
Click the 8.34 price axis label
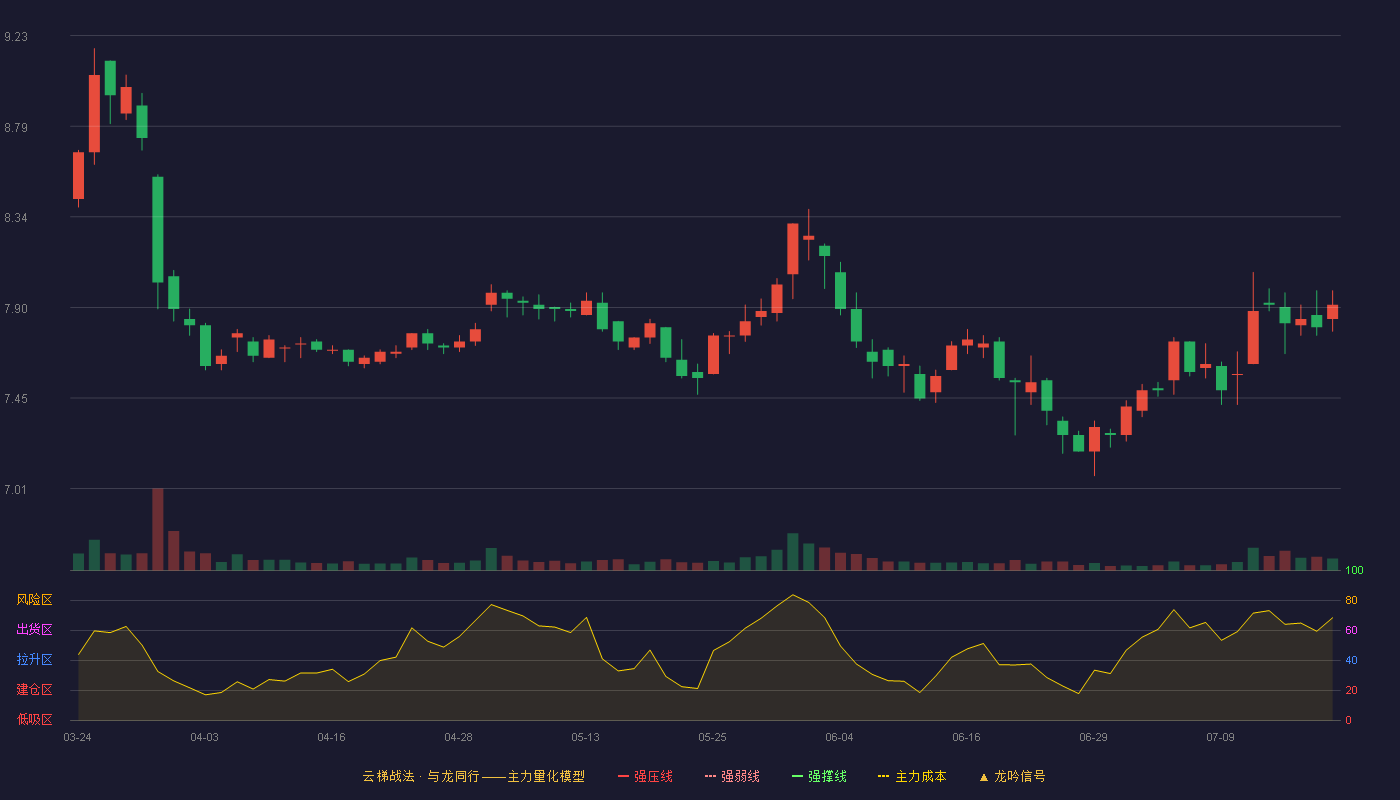click(x=16, y=217)
